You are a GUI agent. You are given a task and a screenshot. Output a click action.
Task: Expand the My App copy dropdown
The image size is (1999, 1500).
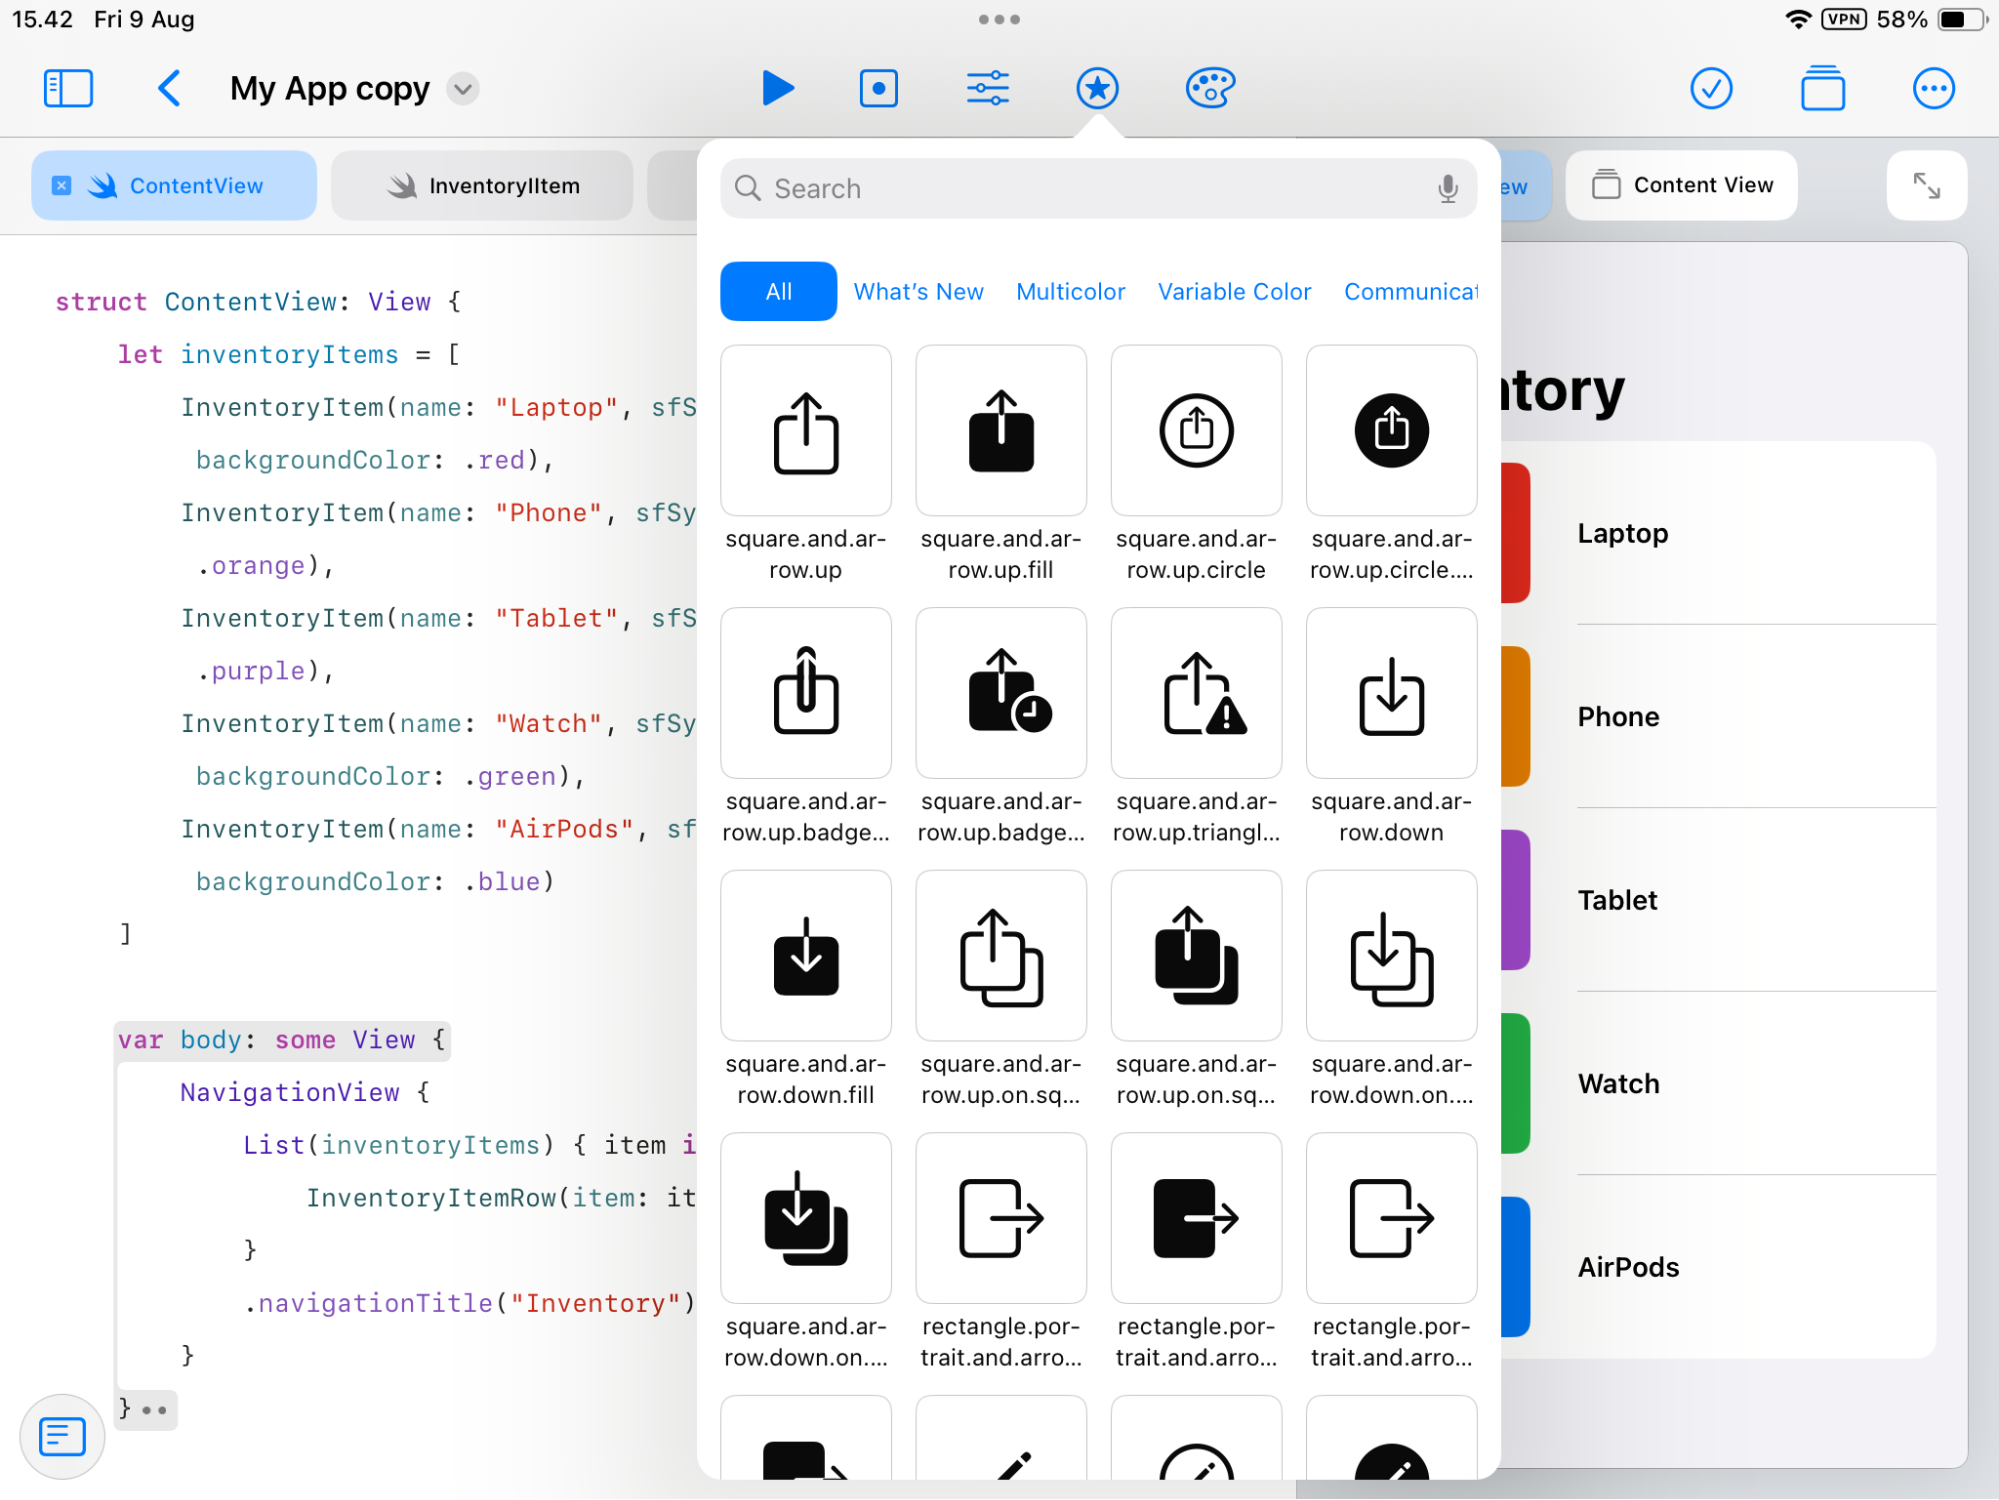click(462, 88)
